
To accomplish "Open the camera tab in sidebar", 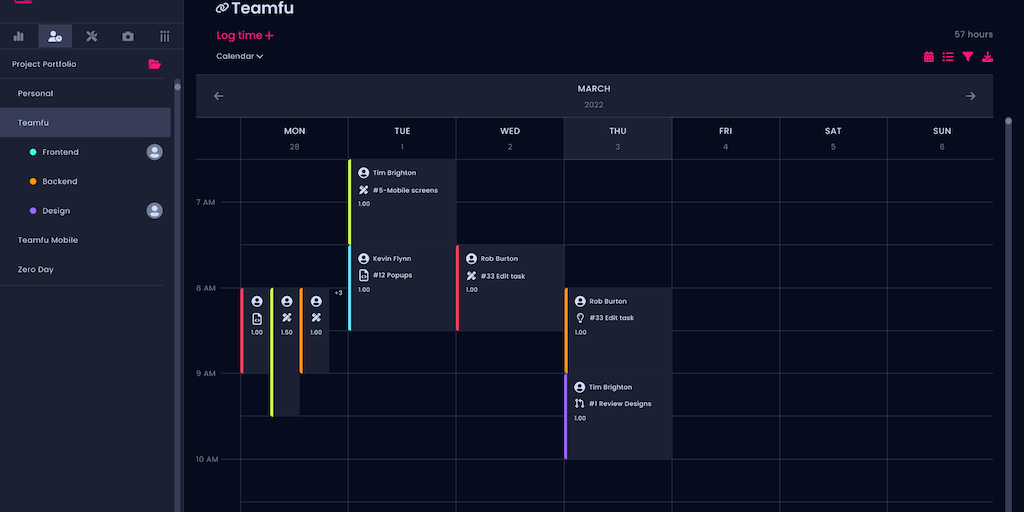I will click(x=128, y=37).
